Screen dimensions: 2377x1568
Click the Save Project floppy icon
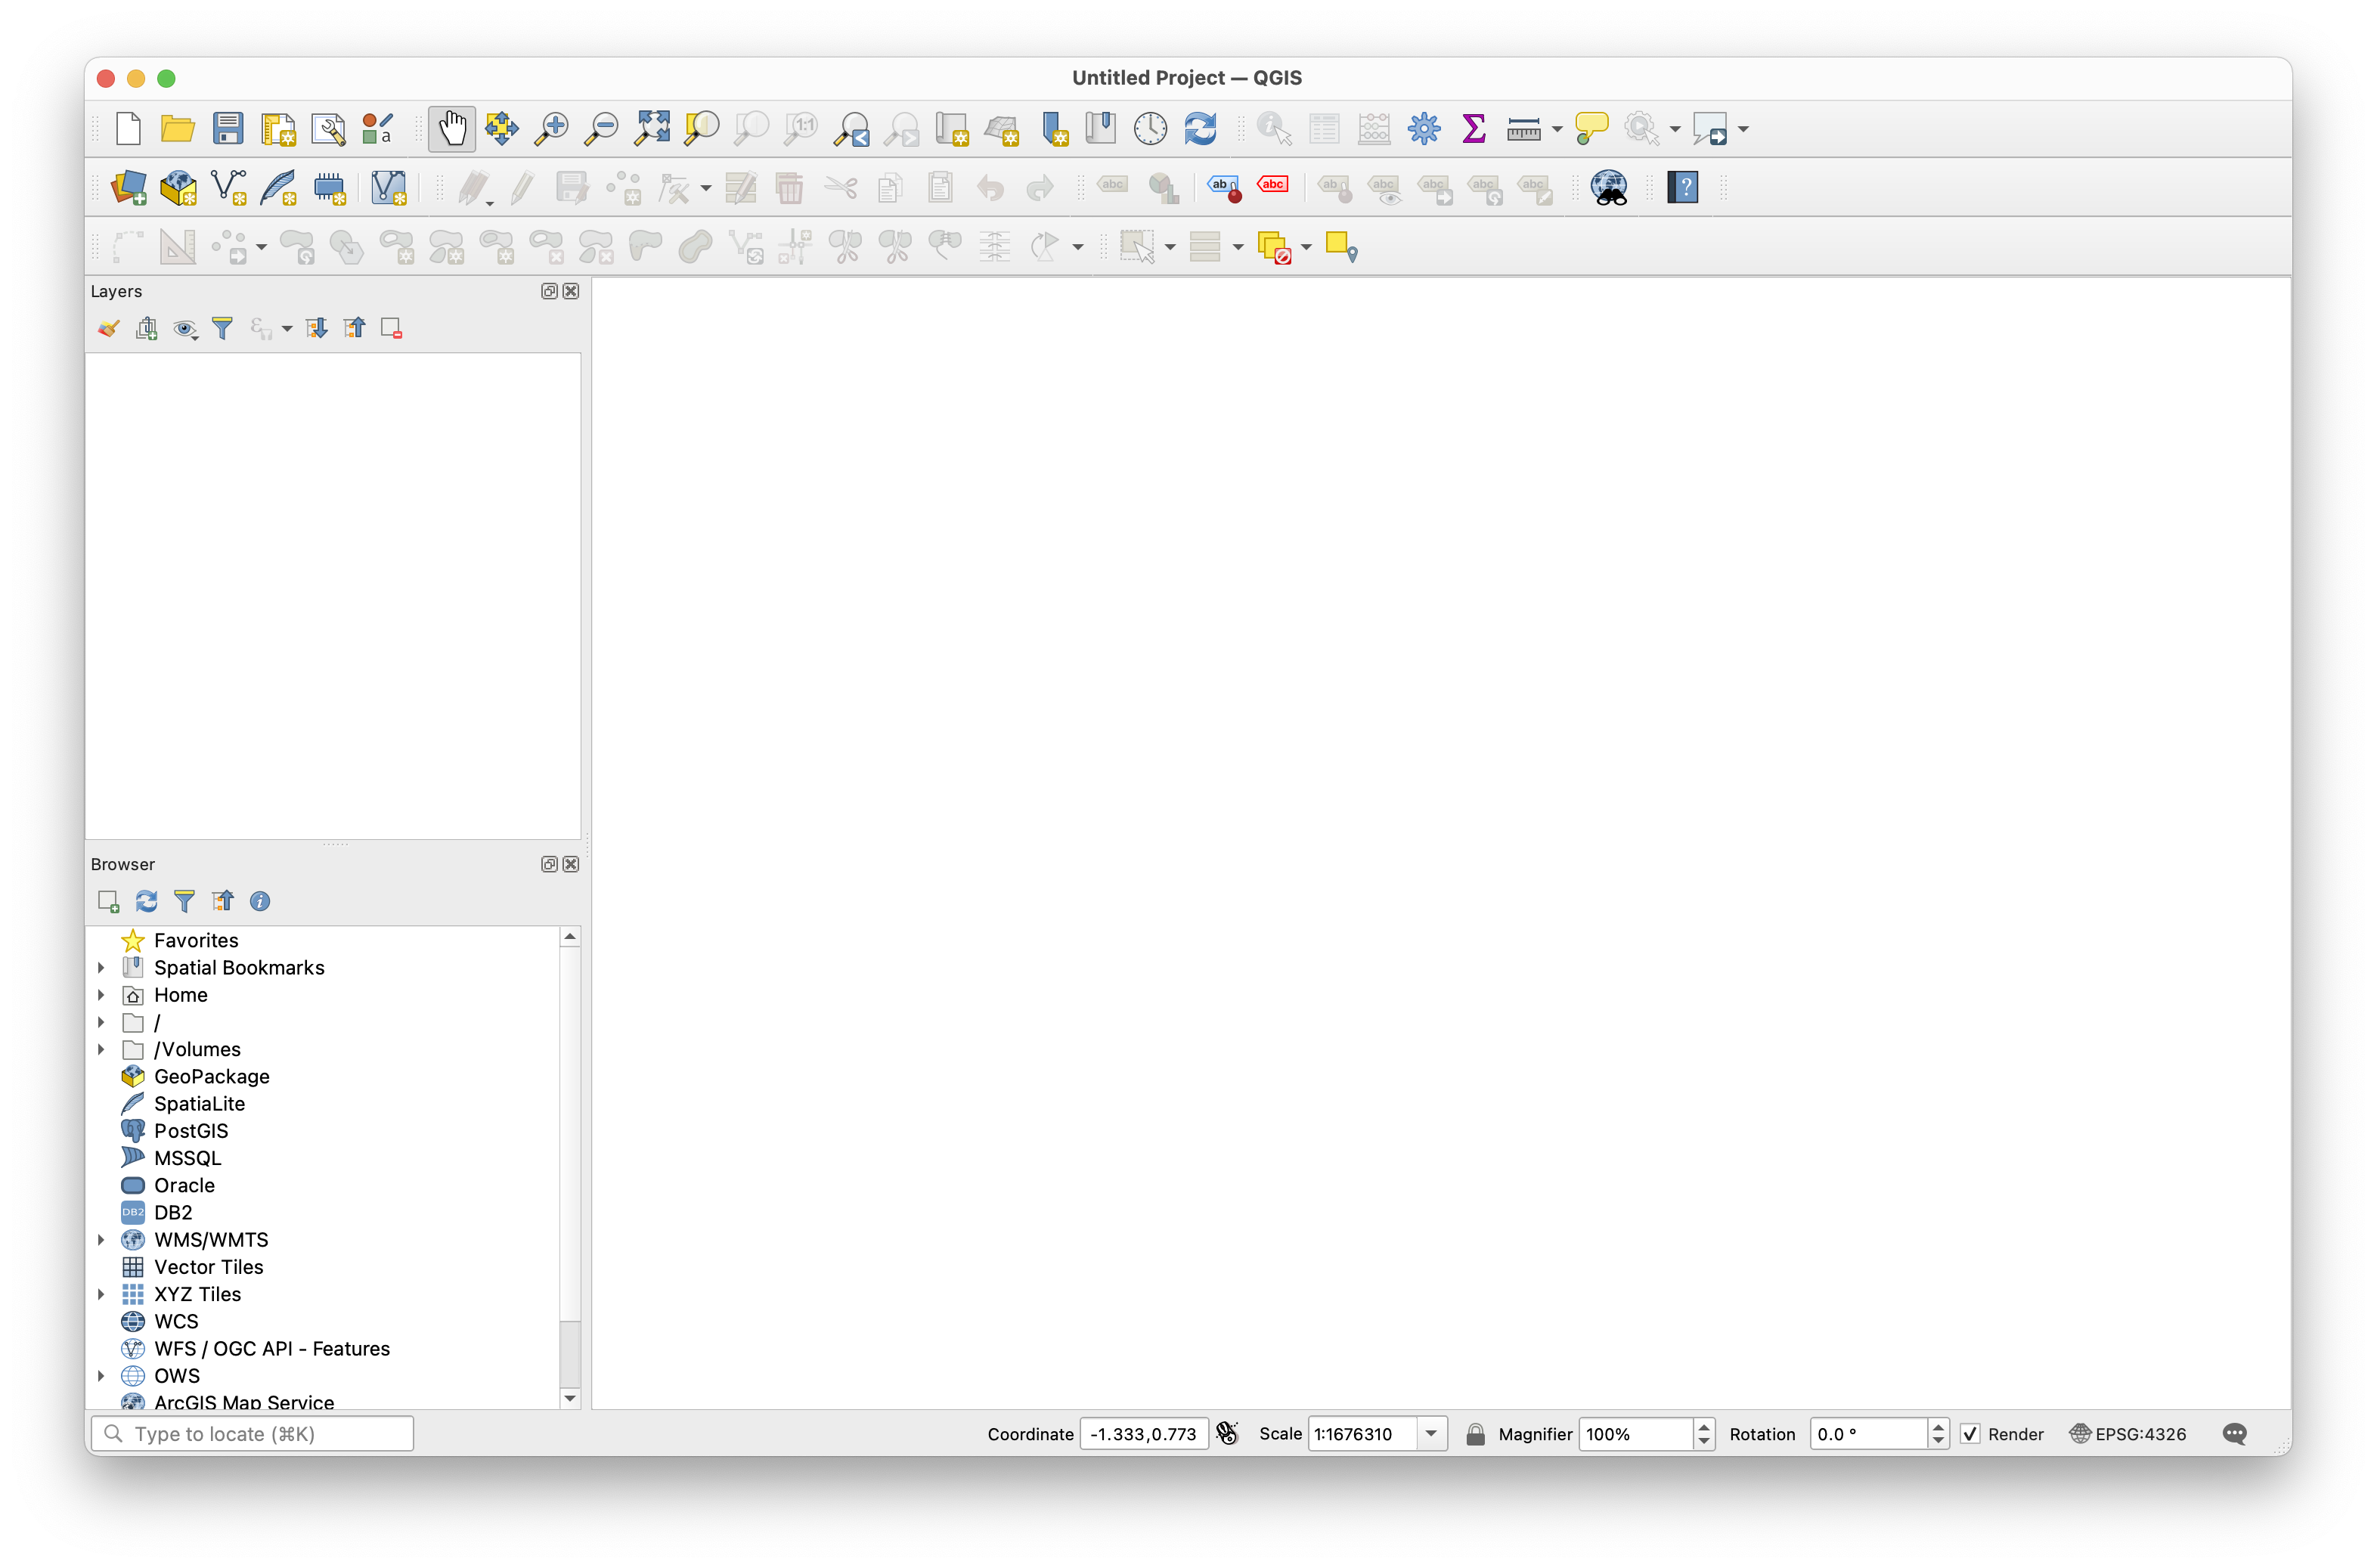point(228,129)
